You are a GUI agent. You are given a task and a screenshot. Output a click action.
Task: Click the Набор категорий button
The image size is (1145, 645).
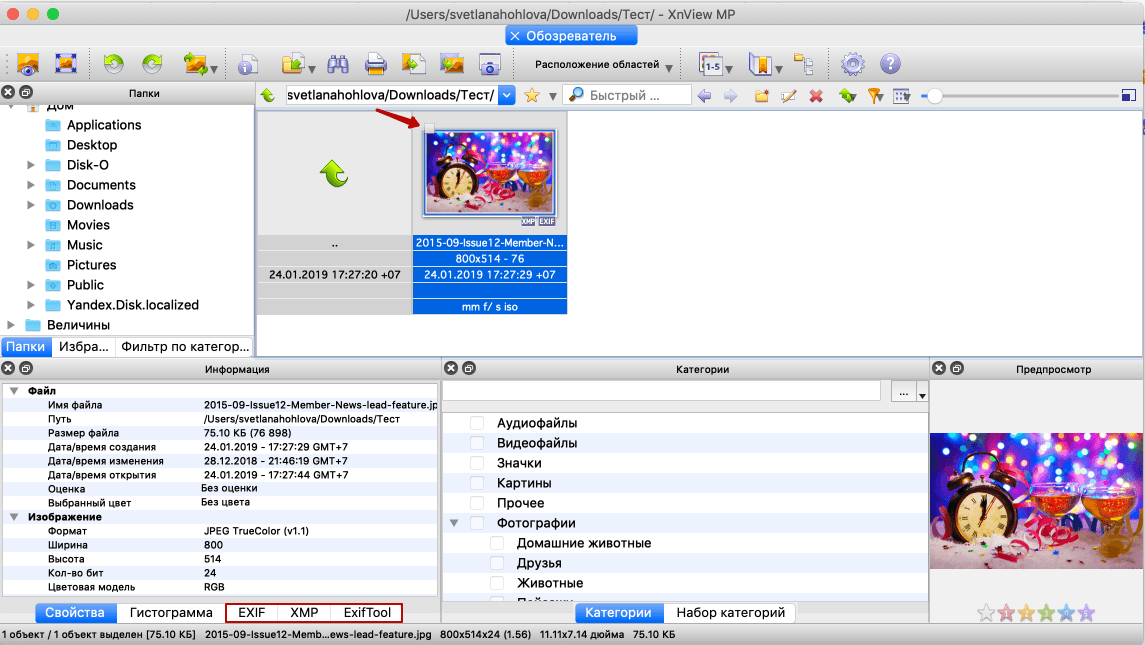(730, 613)
